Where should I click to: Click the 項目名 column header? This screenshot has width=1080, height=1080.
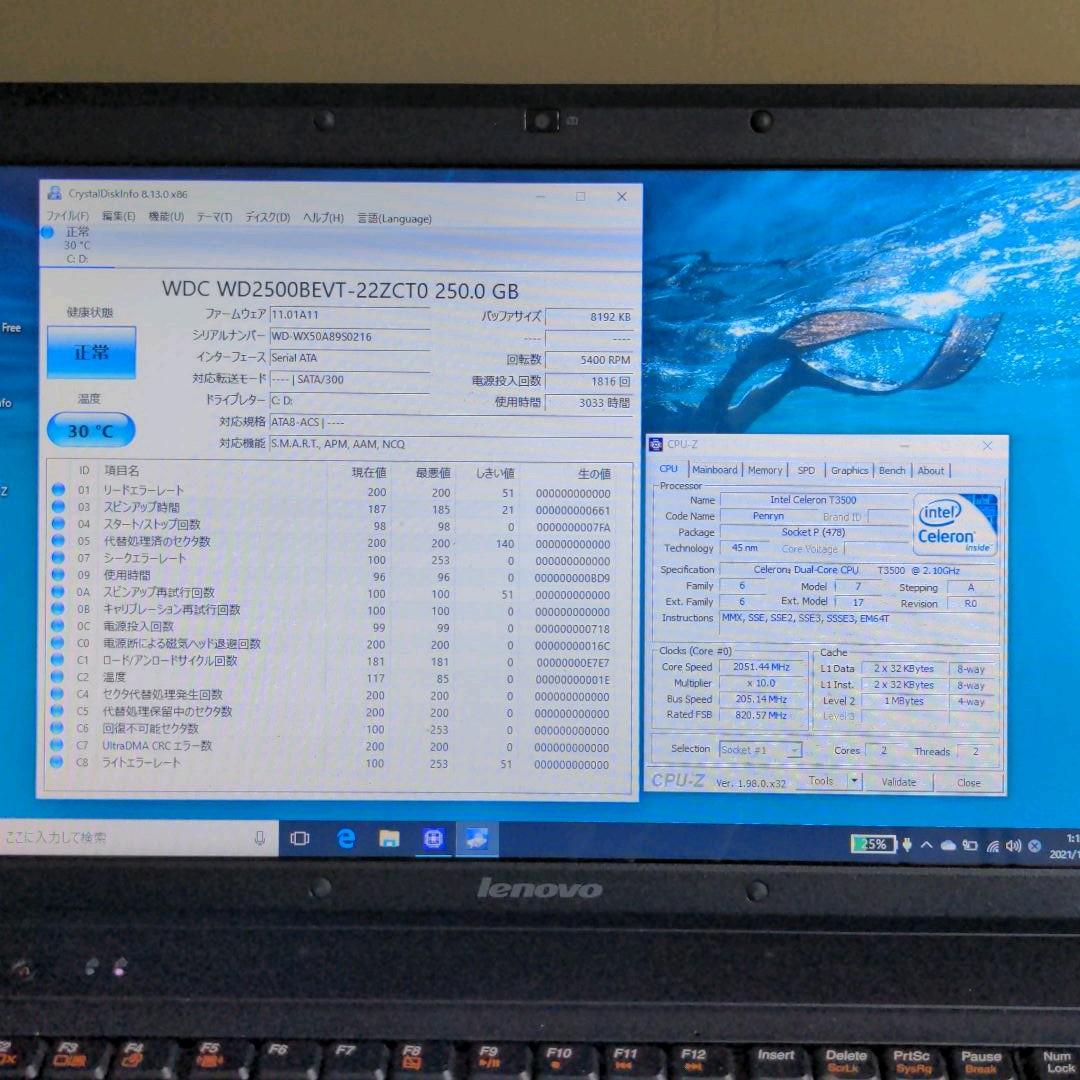pos(122,470)
